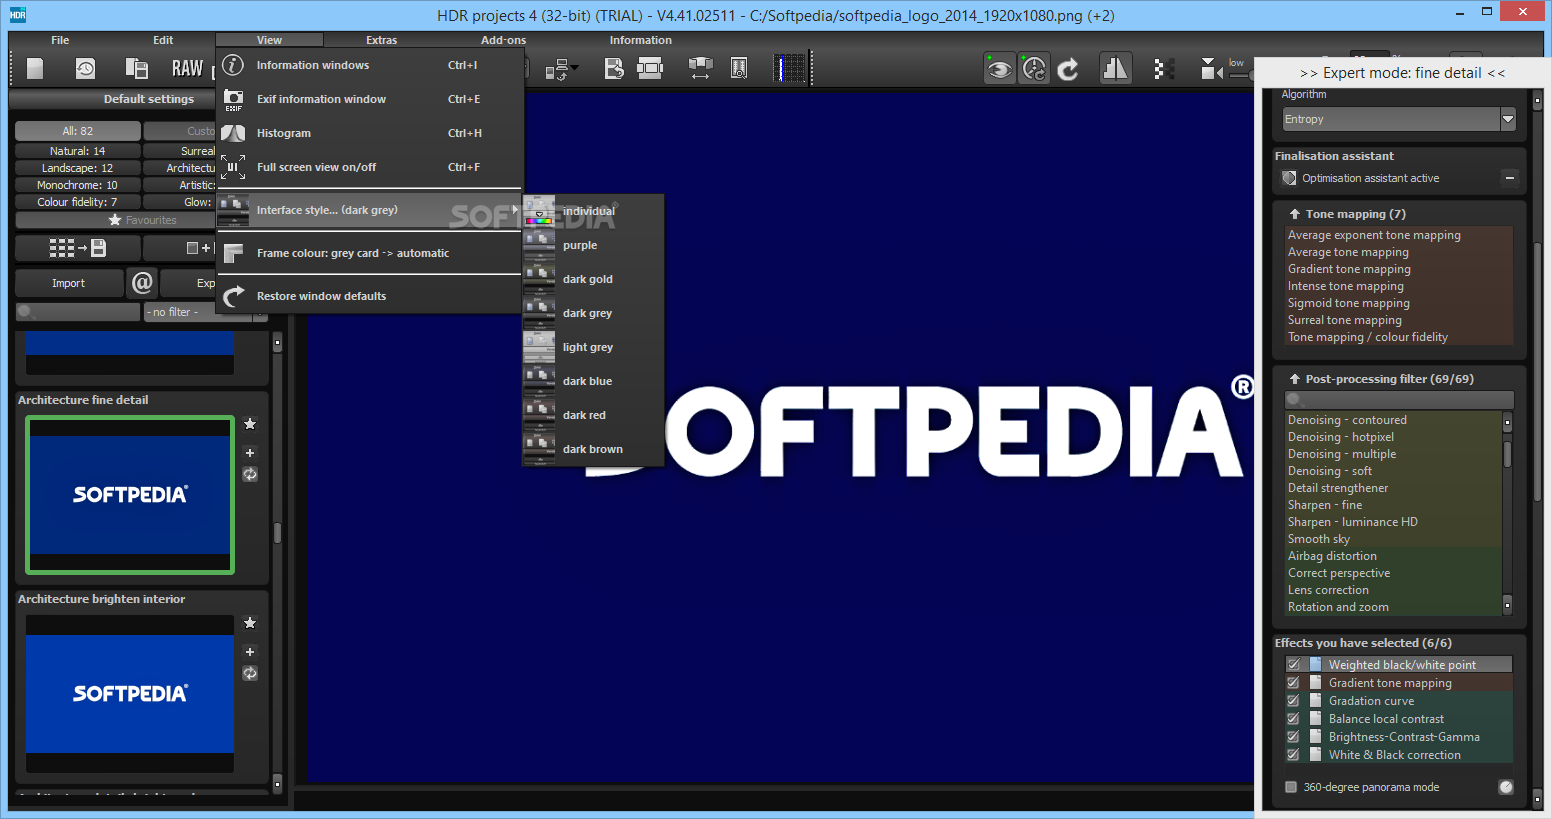1552x819 pixels.
Task: Open the Add-ons menu
Action: click(x=503, y=40)
